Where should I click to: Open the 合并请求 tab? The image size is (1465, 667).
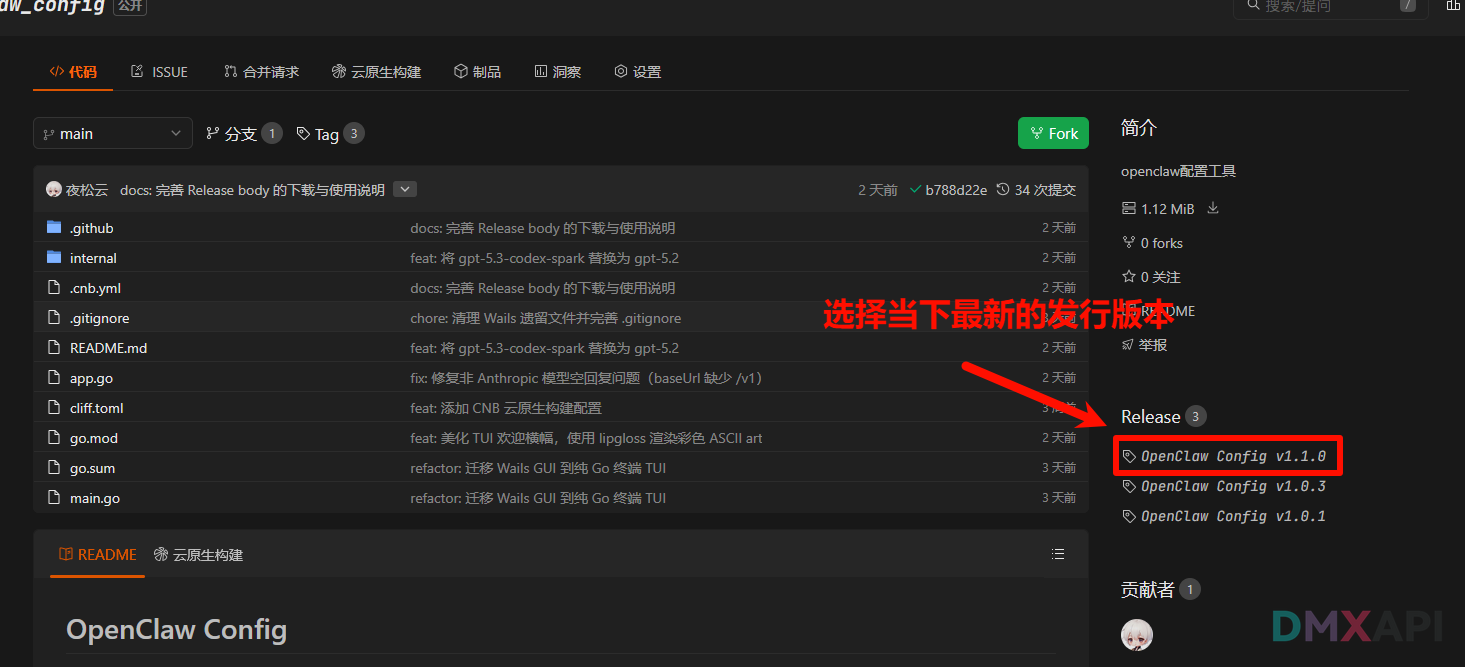point(261,72)
